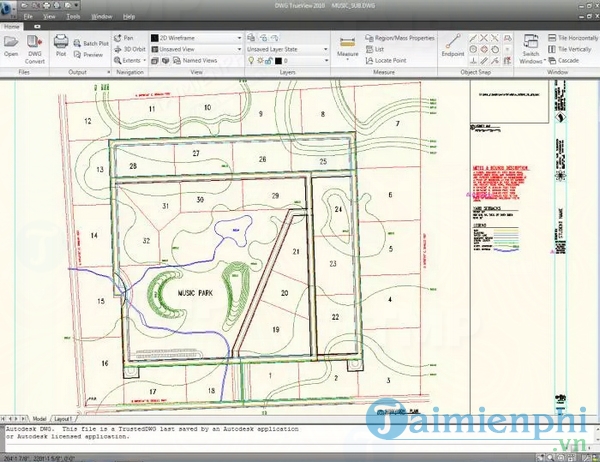Open the plot Preview
The height and width of the screenshot is (462, 600).
click(x=88, y=55)
